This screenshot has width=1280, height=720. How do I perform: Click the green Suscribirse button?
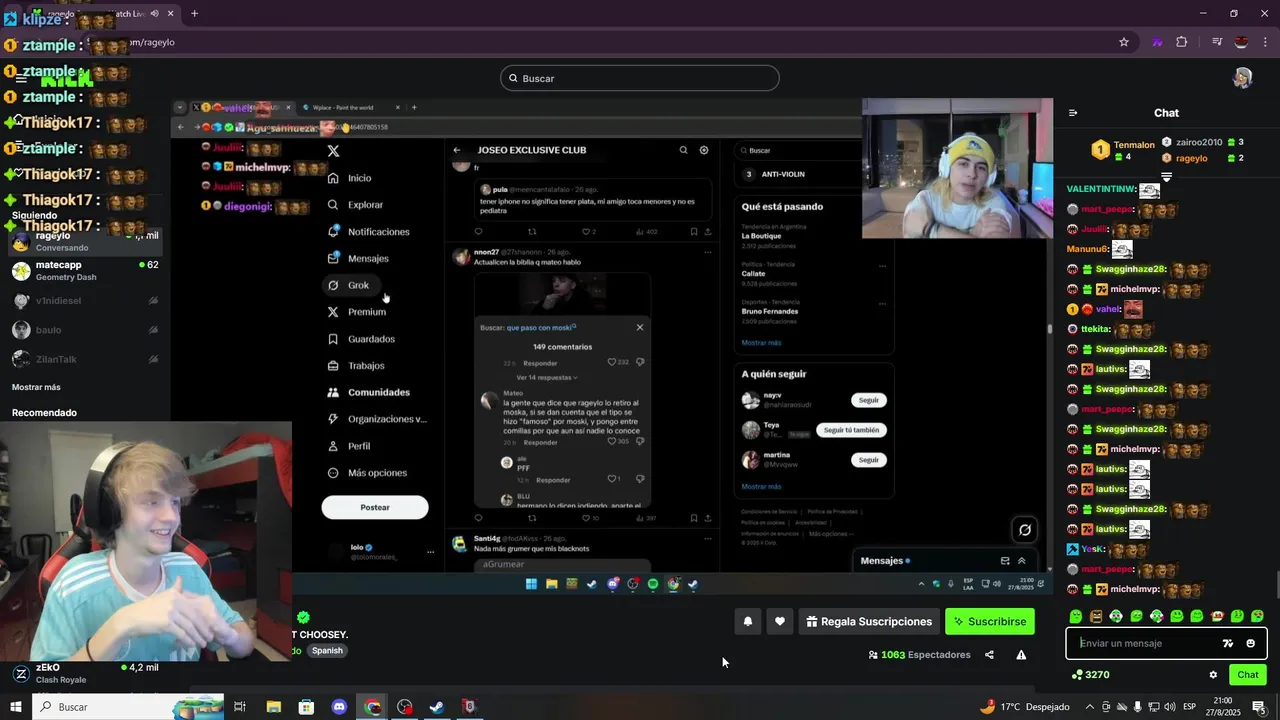coord(990,621)
